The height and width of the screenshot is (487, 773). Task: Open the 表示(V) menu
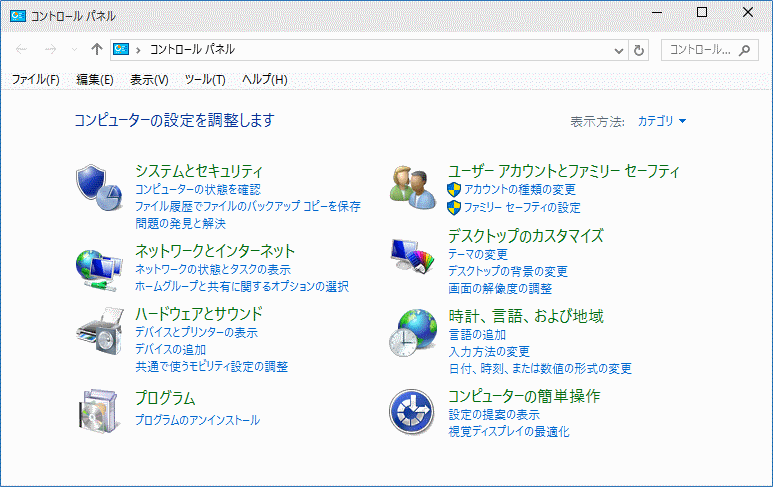pos(149,79)
